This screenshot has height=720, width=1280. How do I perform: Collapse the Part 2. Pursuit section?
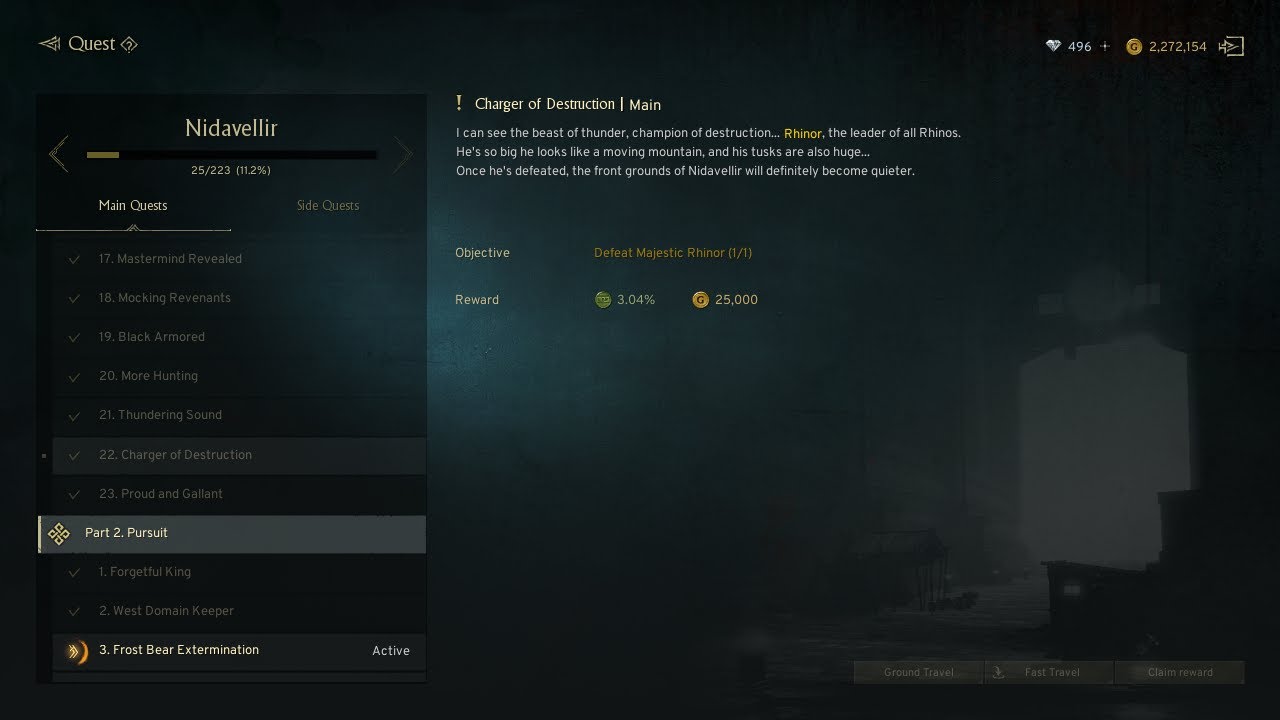(232, 534)
